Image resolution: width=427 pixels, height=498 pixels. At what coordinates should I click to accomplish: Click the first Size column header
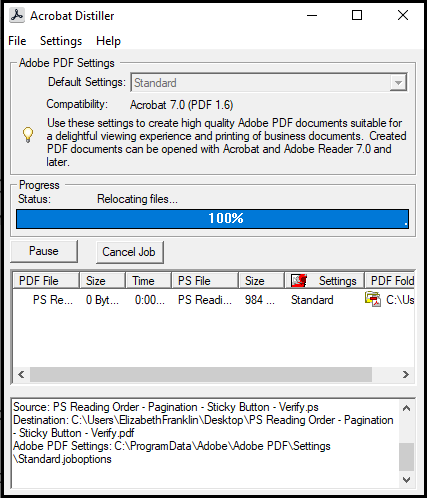[102, 281]
